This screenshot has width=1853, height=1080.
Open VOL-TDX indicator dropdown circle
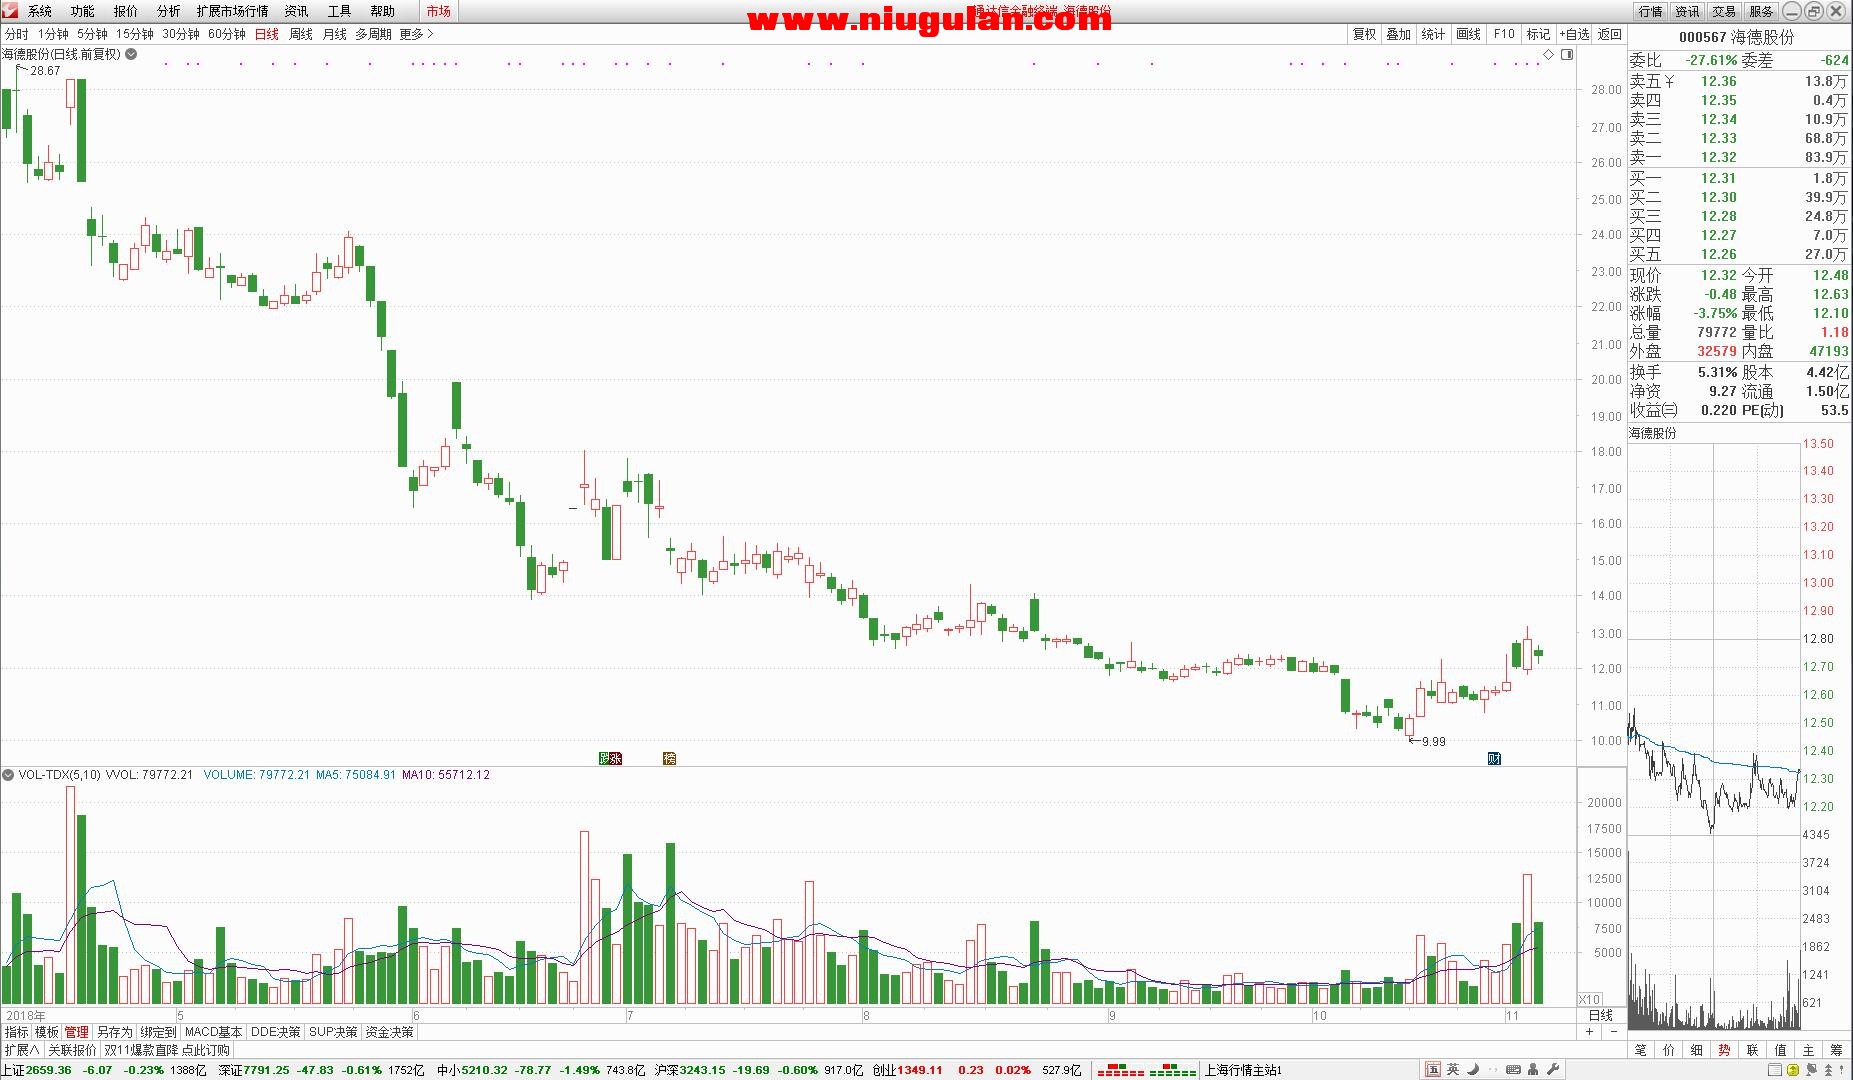coord(8,775)
